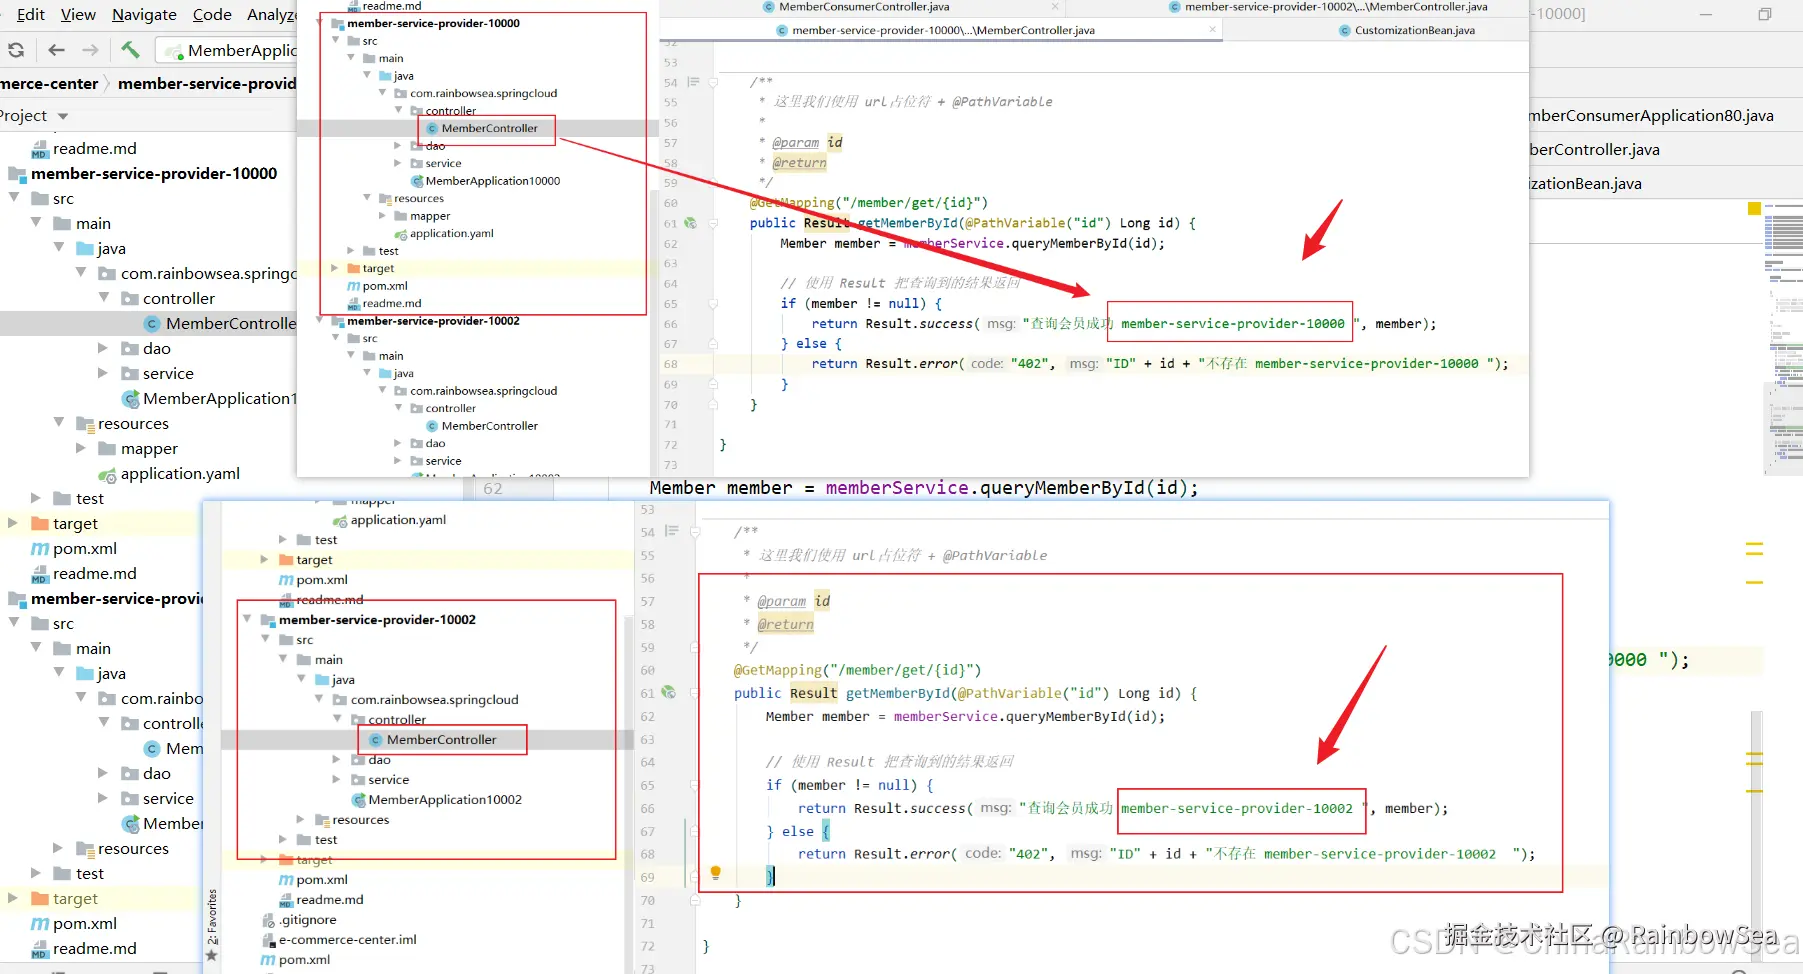This screenshot has height=974, width=1803.
Task: Click the com.rainbowsea.springc package icon in the background tree
Action: 108,274
